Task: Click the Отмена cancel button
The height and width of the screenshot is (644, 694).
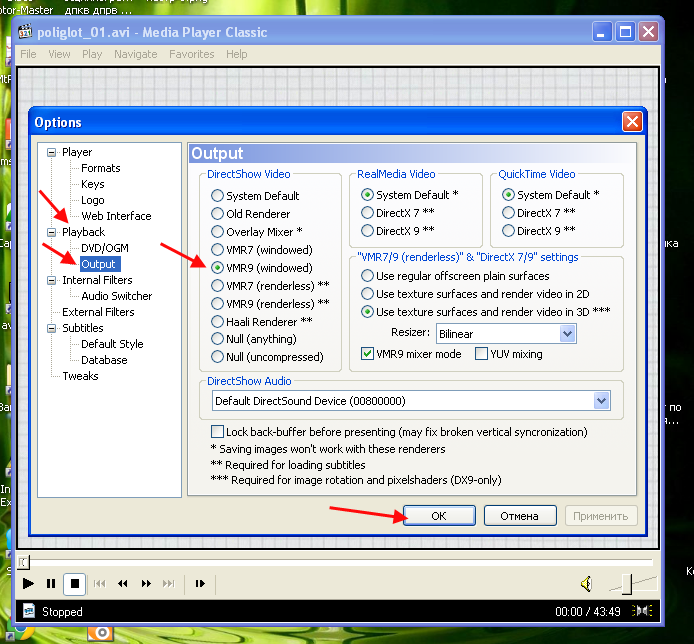Action: 520,516
